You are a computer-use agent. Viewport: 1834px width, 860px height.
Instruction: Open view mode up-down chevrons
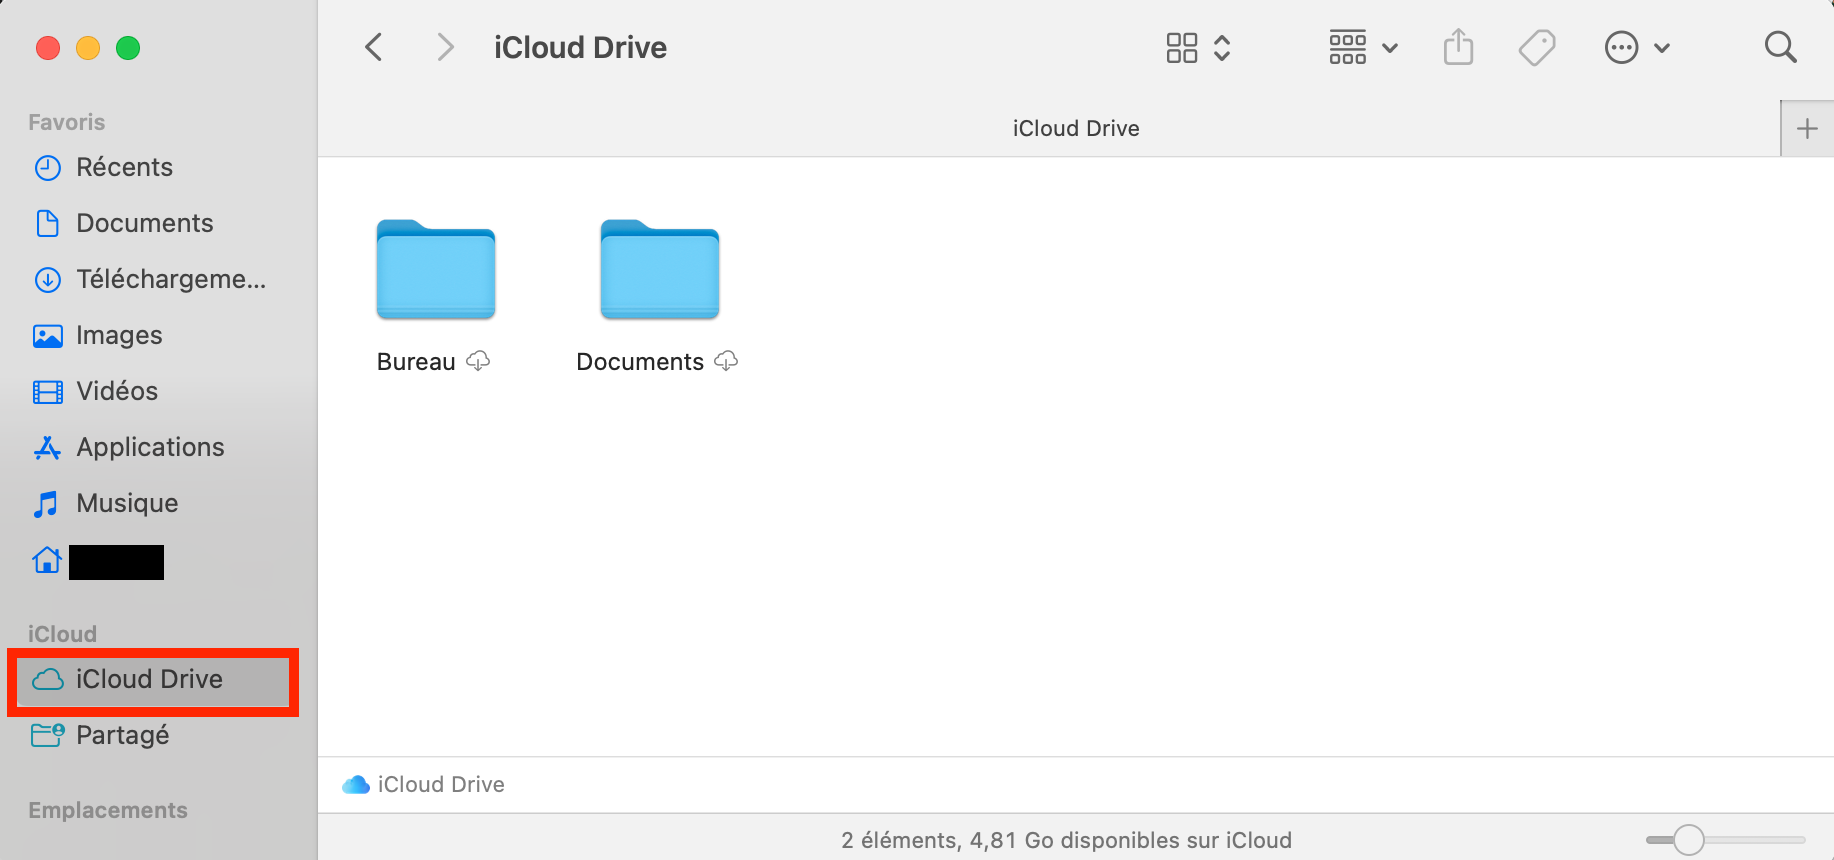pos(1222,47)
